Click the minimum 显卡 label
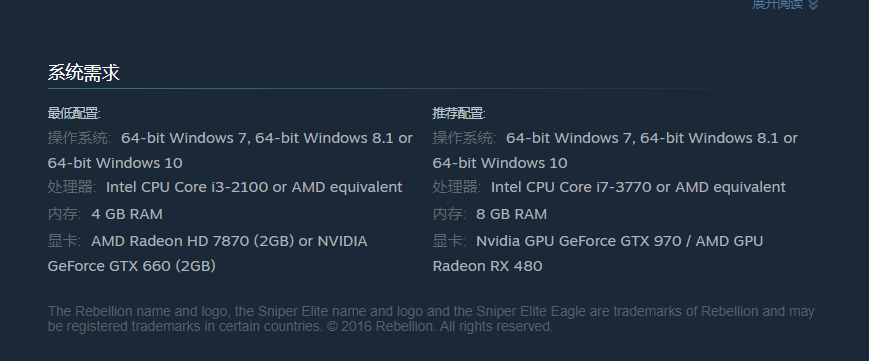Viewport: 869px width, 361px height. click(x=64, y=241)
